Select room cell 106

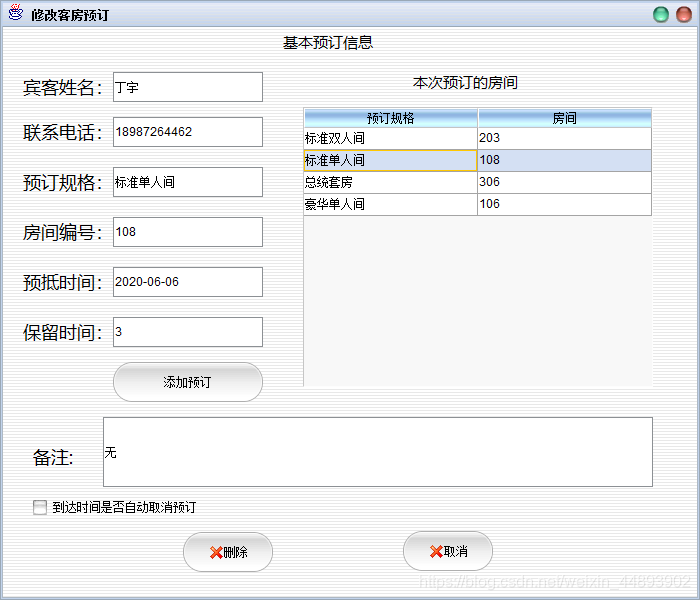pyautogui.click(x=565, y=204)
